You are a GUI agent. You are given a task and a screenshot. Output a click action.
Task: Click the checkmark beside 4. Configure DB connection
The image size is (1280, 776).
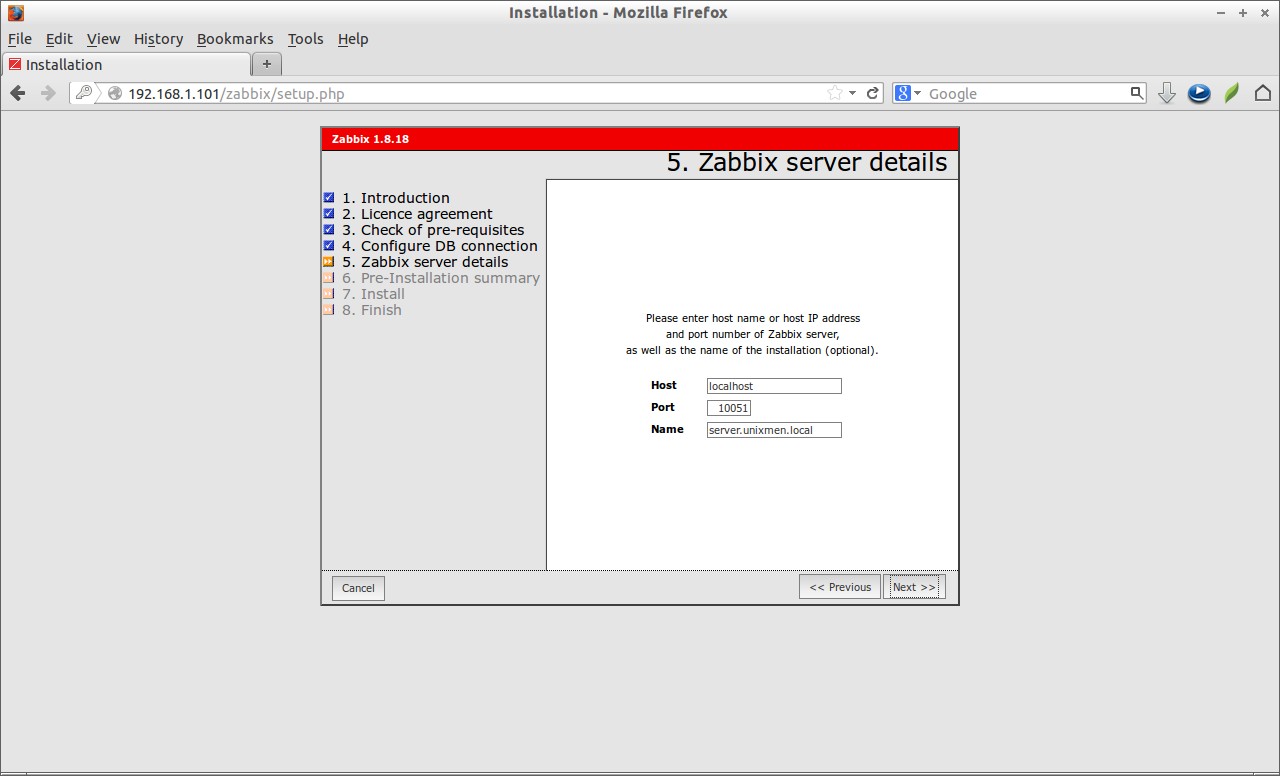tap(329, 246)
